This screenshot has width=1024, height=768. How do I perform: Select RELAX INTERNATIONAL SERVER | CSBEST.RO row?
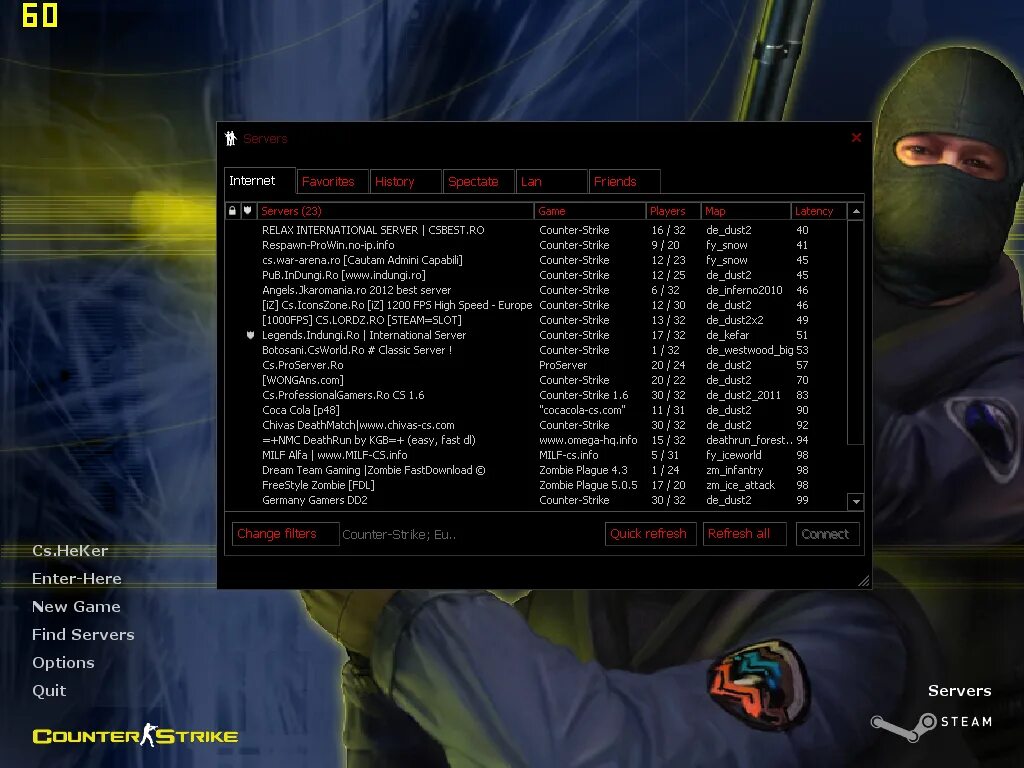536,230
